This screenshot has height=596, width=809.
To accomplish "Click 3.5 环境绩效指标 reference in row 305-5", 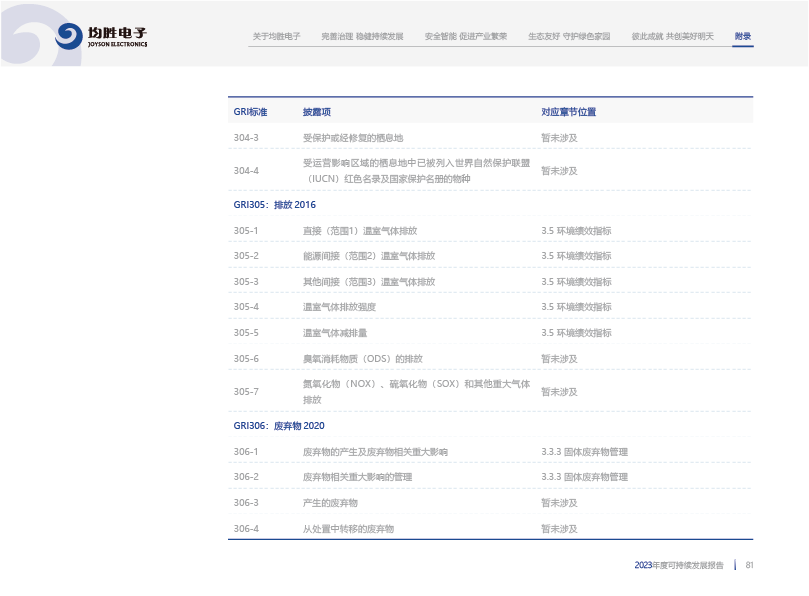I will pos(576,333).
